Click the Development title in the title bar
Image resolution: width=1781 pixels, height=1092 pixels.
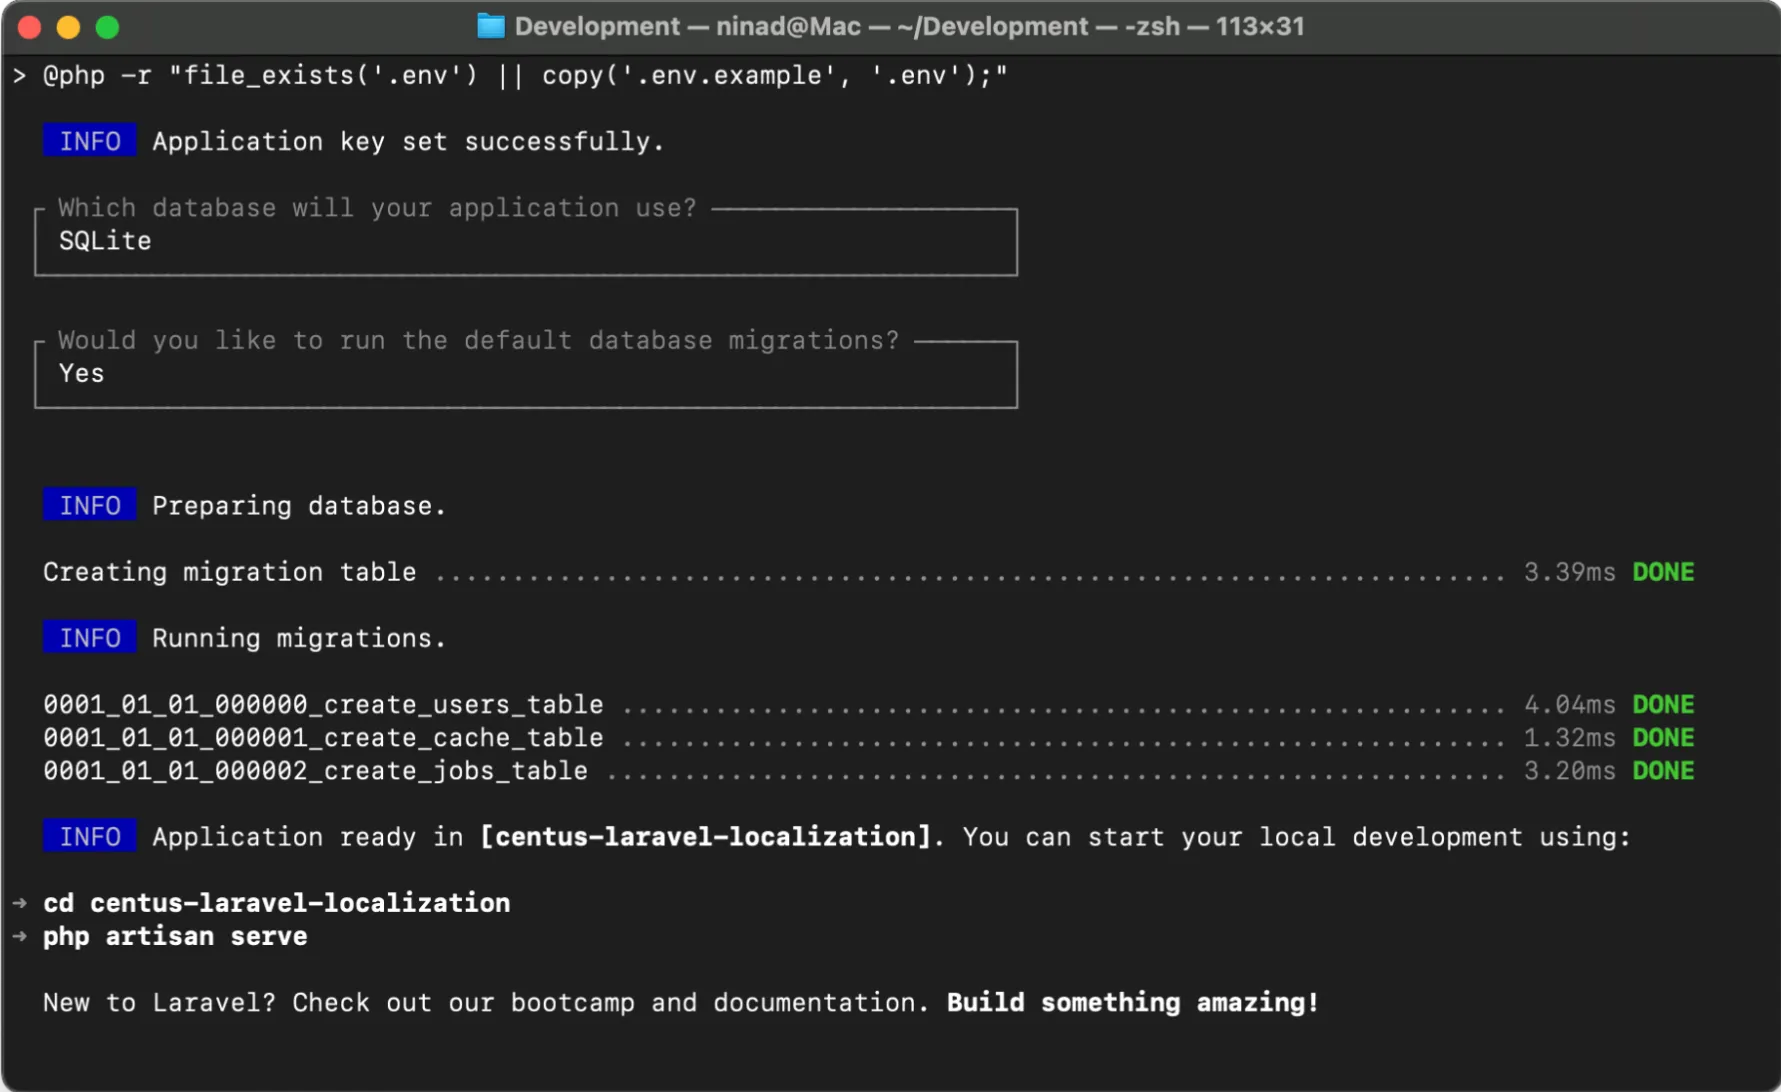[x=597, y=26]
